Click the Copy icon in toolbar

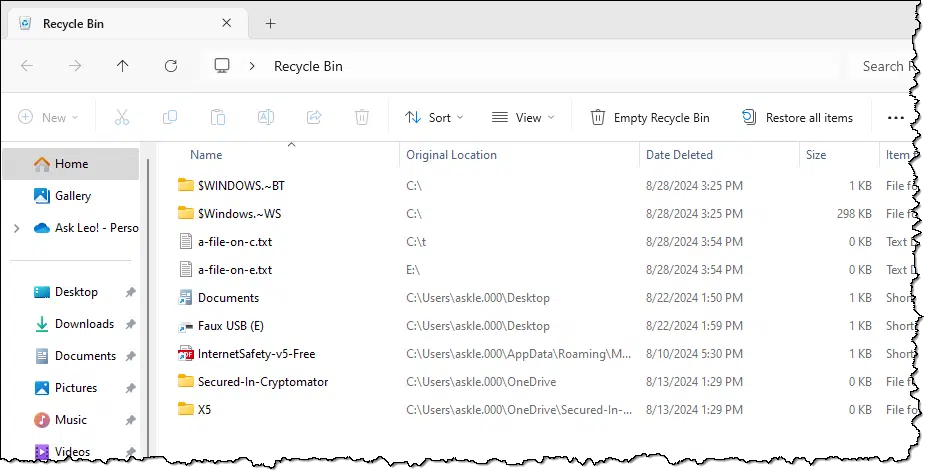170,118
